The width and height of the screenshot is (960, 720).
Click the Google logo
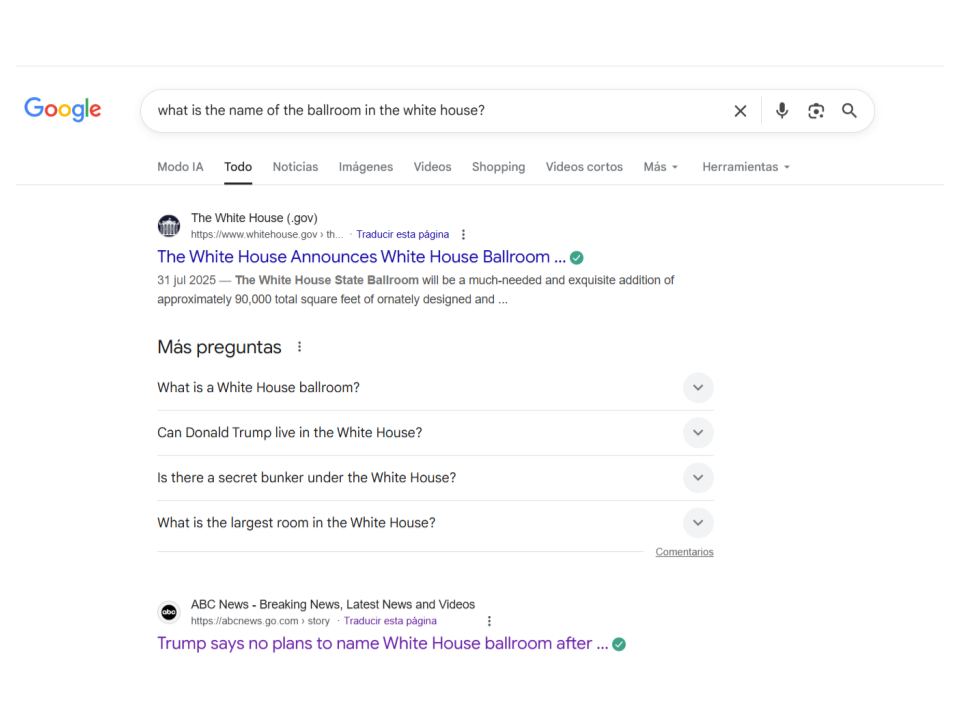coord(63,110)
